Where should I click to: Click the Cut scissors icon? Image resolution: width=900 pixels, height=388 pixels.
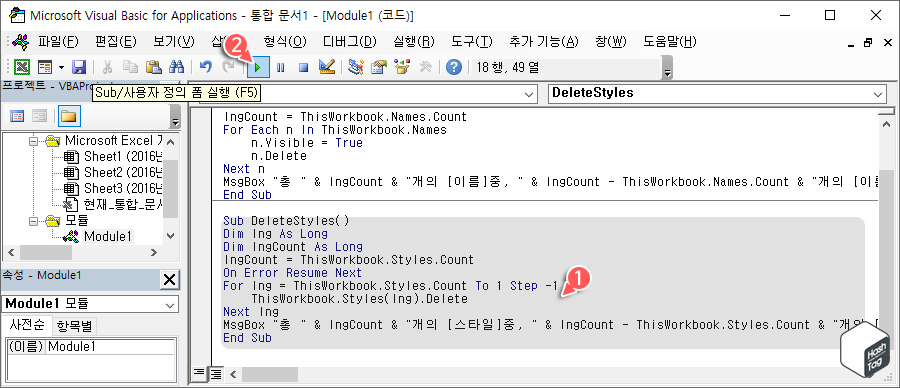click(x=107, y=67)
